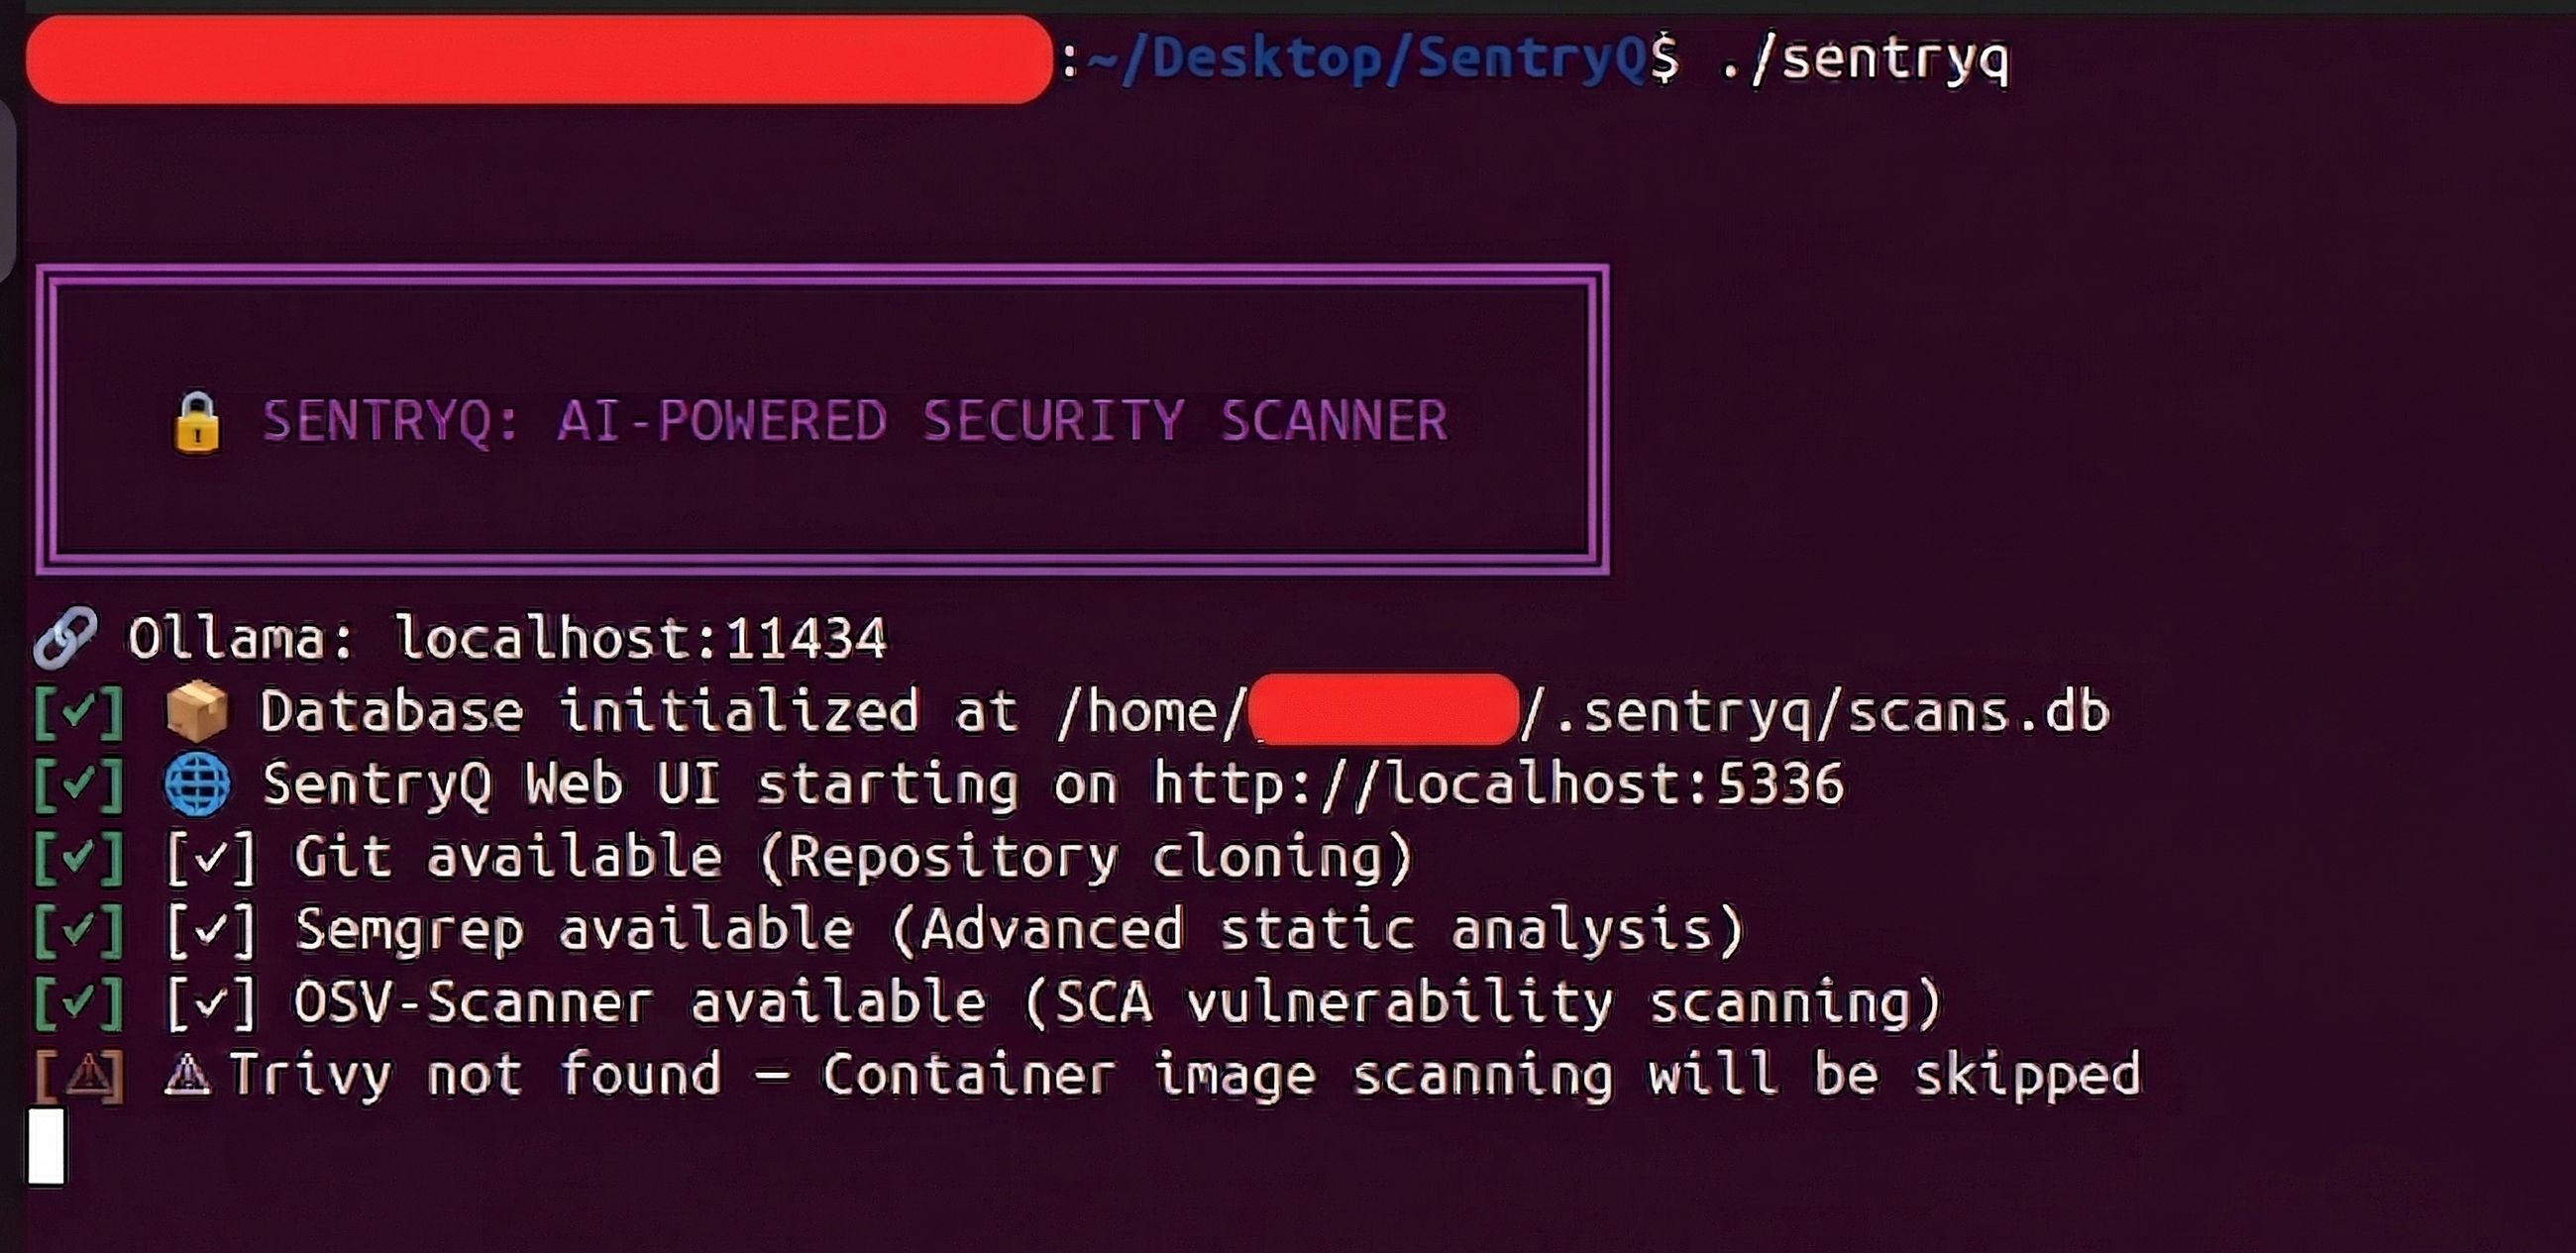Click the Trivy not found warning message
This screenshot has width=2576, height=1253.
[1184, 1076]
